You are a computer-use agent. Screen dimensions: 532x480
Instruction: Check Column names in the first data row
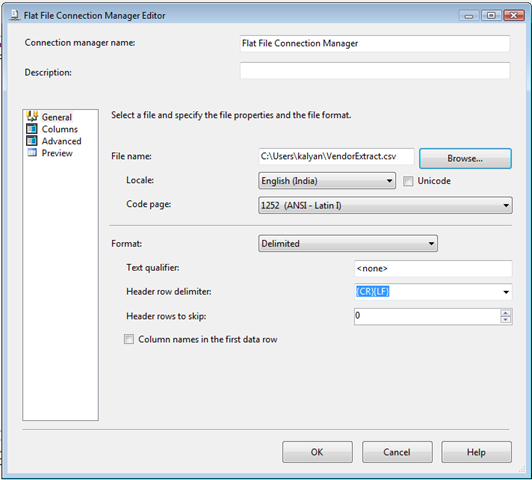click(x=129, y=339)
